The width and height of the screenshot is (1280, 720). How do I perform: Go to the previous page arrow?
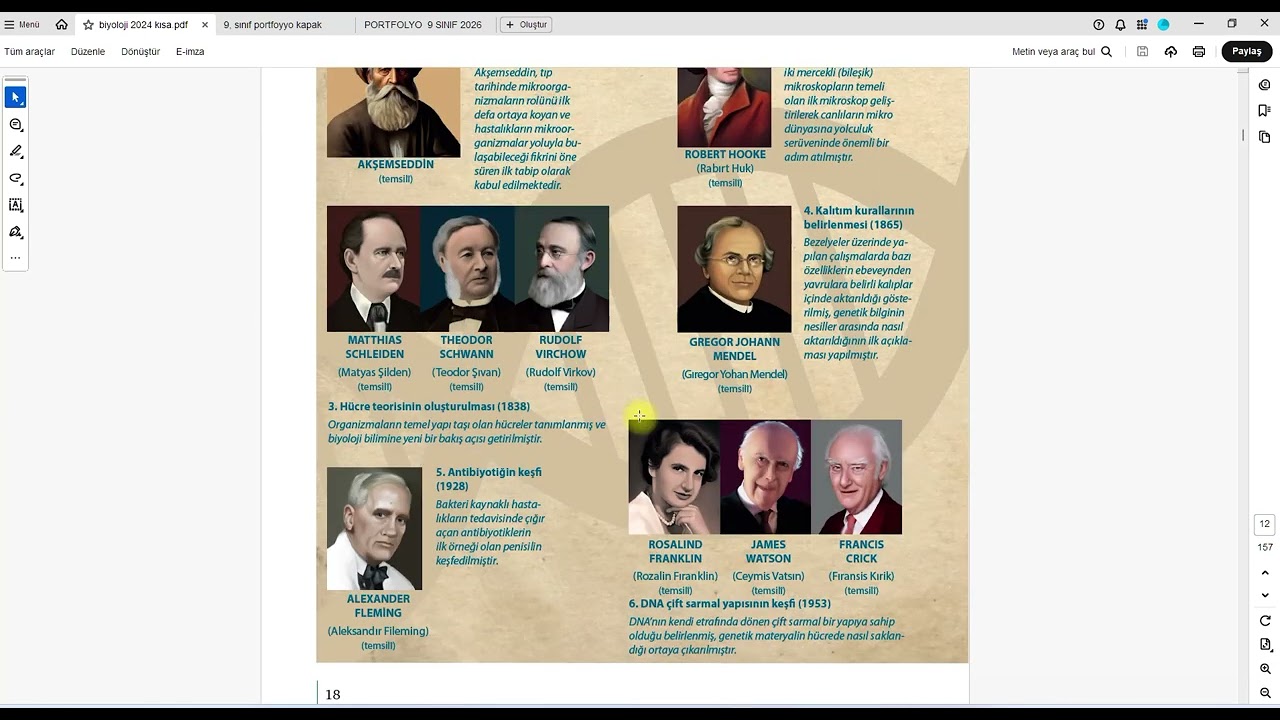(x=1265, y=573)
